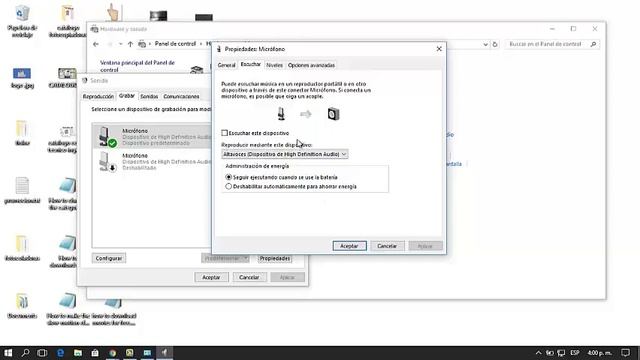Image resolution: width=640 pixels, height=360 pixels.
Task: Switch to Reproducción tab in Sonido
Action: [98, 97]
